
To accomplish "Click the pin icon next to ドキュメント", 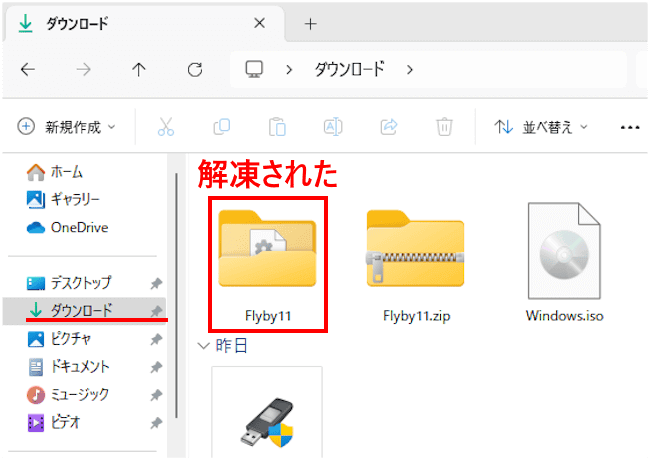I will tap(156, 367).
